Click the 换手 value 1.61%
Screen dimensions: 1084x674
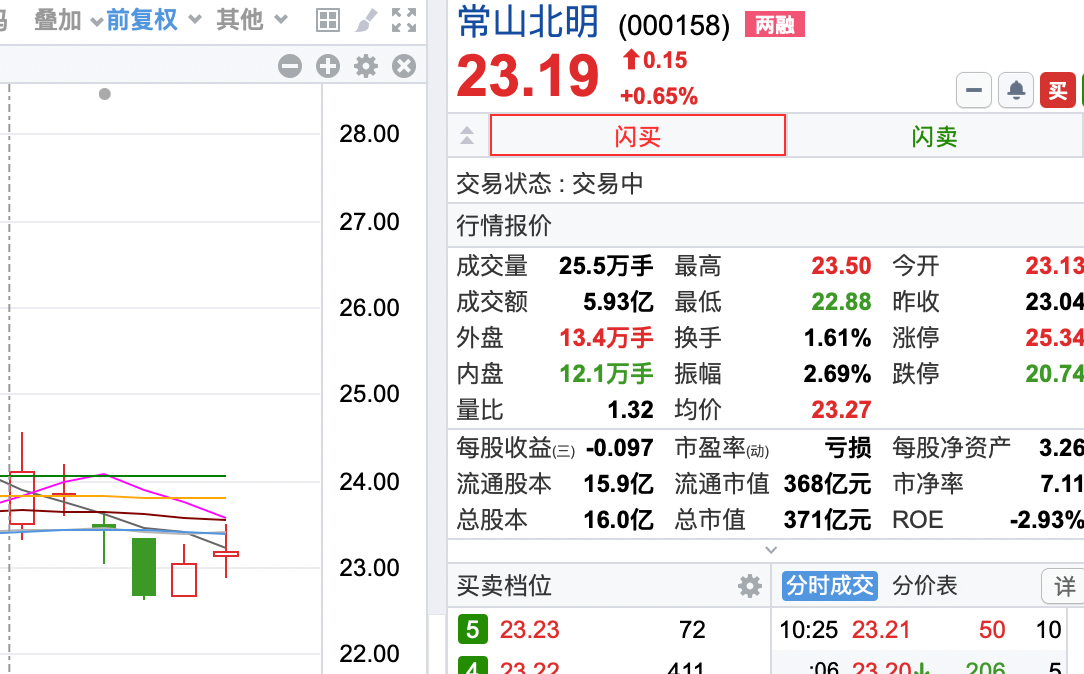pyautogui.click(x=837, y=338)
